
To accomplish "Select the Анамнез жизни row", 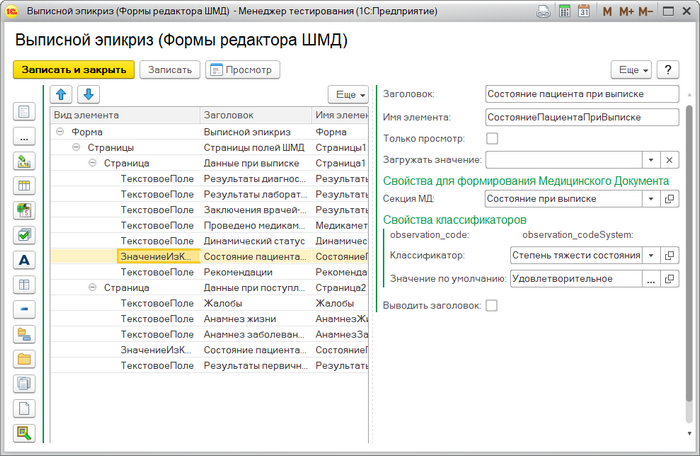I will coord(209,319).
